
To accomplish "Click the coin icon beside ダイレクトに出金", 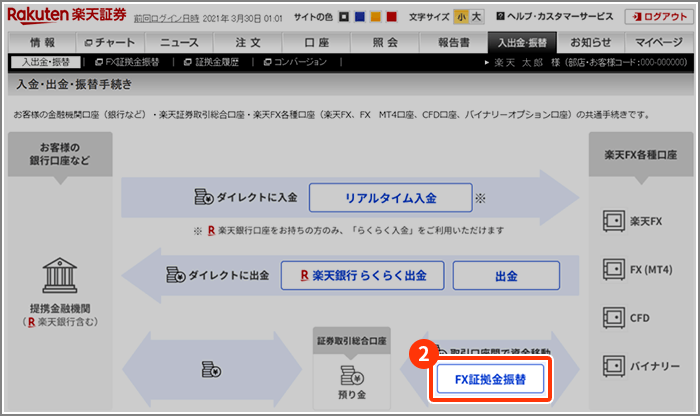I will (x=175, y=275).
